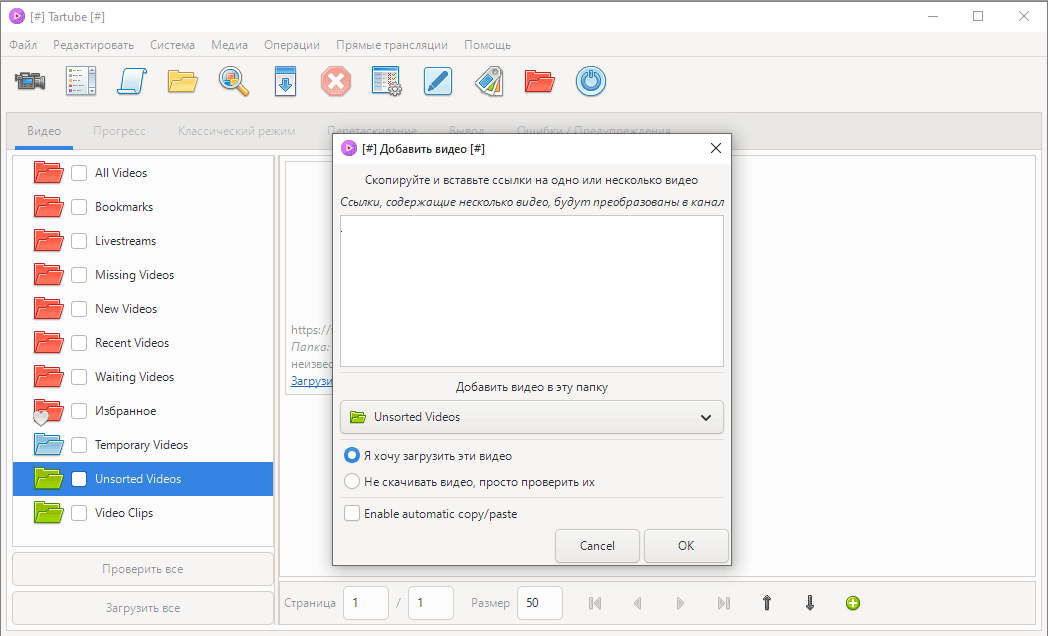Tick the Recent Videos checkbox
Viewport: 1048px width, 636px height.
79,343
